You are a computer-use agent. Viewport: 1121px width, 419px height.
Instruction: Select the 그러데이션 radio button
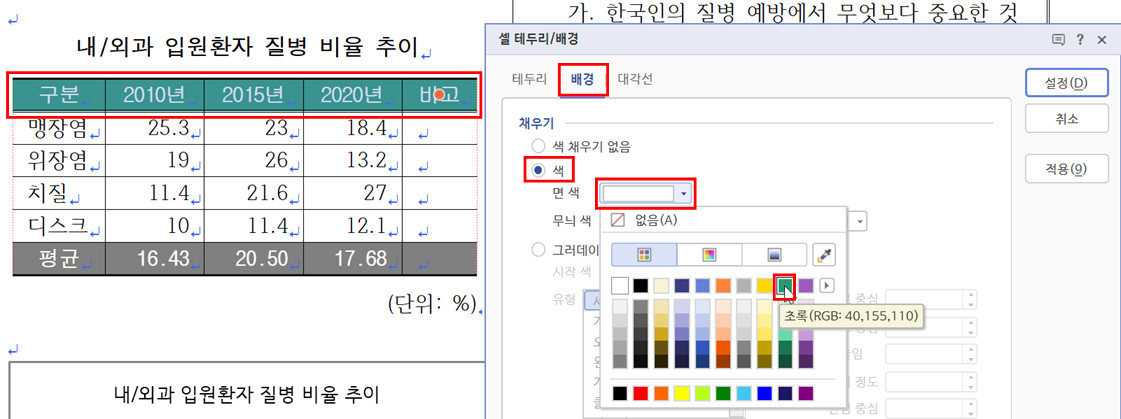[x=538, y=250]
